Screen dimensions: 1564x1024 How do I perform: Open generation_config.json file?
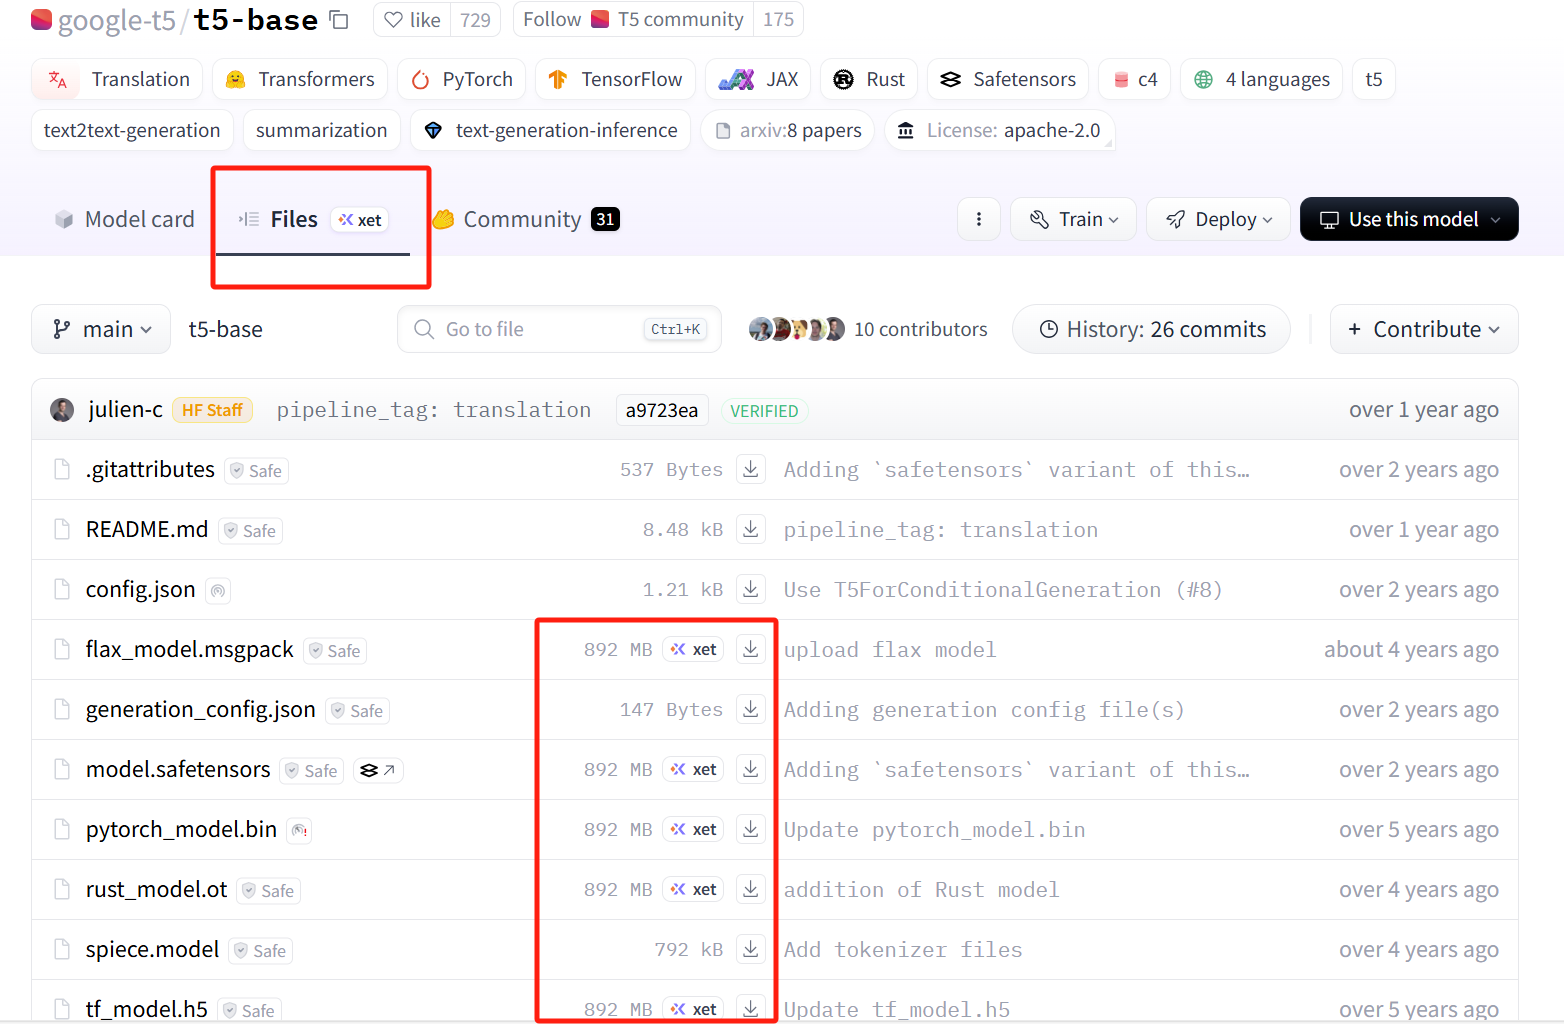click(x=201, y=709)
